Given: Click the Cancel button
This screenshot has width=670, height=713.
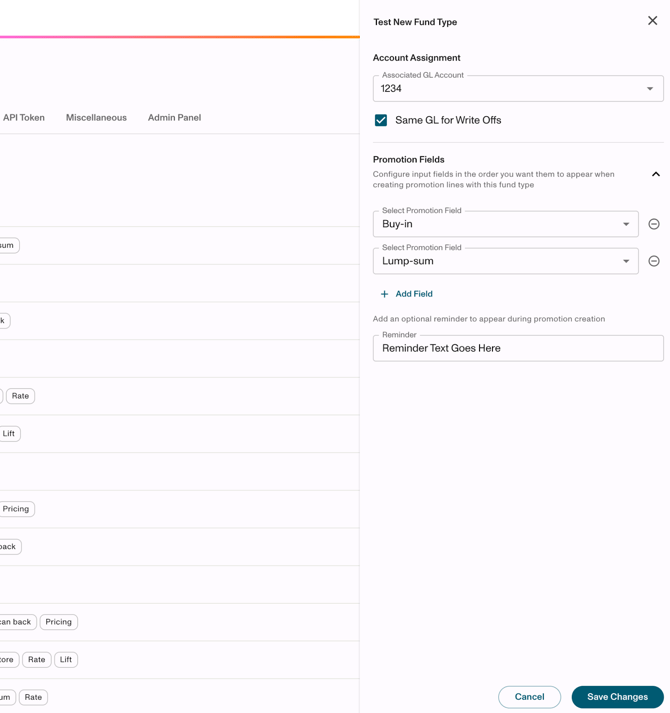Looking at the screenshot, I should (529, 697).
